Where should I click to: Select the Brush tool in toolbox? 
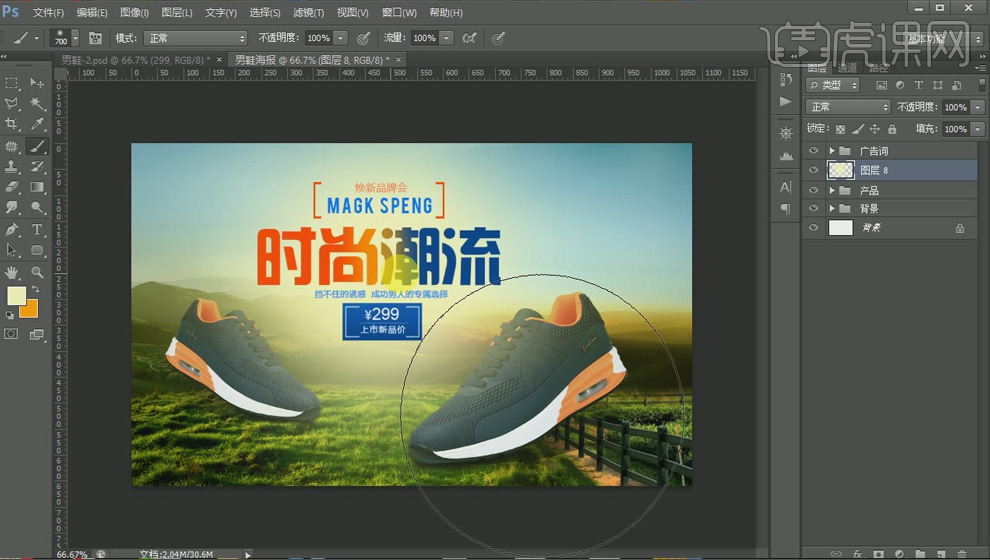(x=37, y=146)
